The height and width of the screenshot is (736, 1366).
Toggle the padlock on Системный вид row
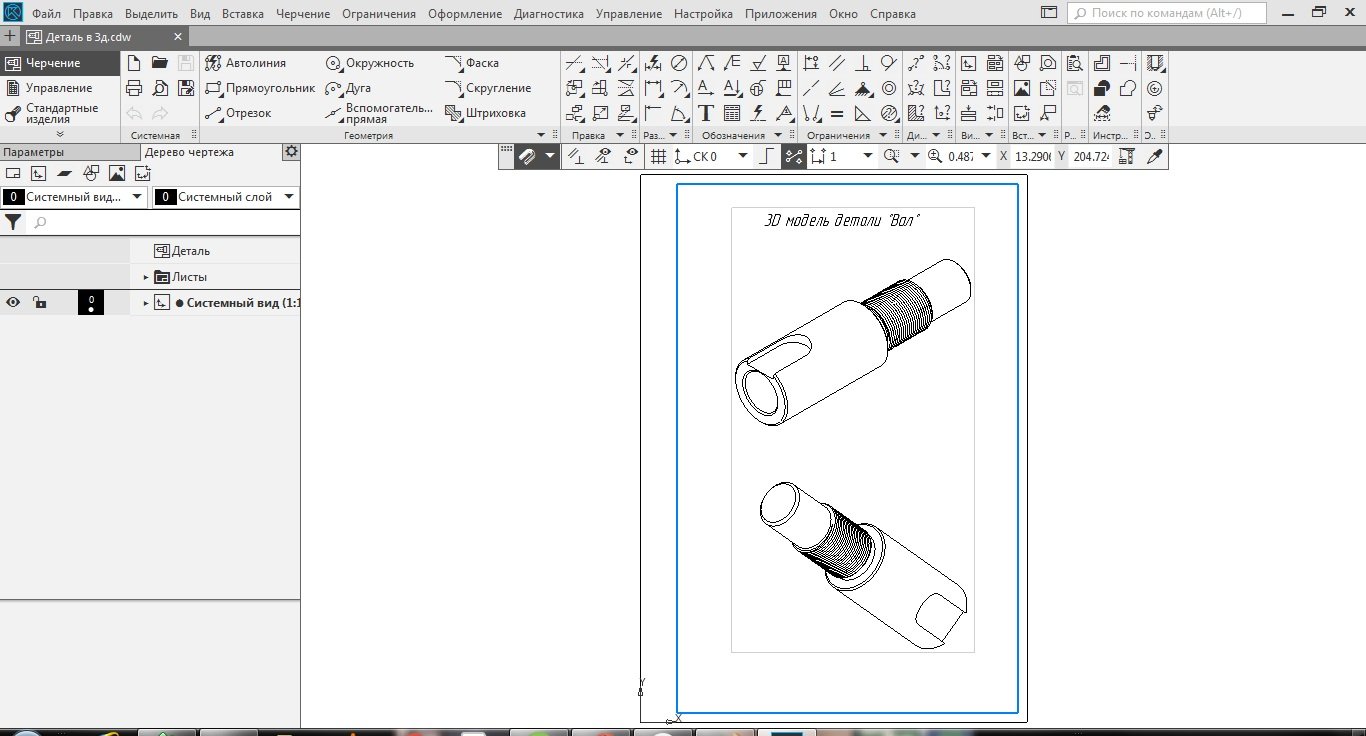click(x=39, y=303)
